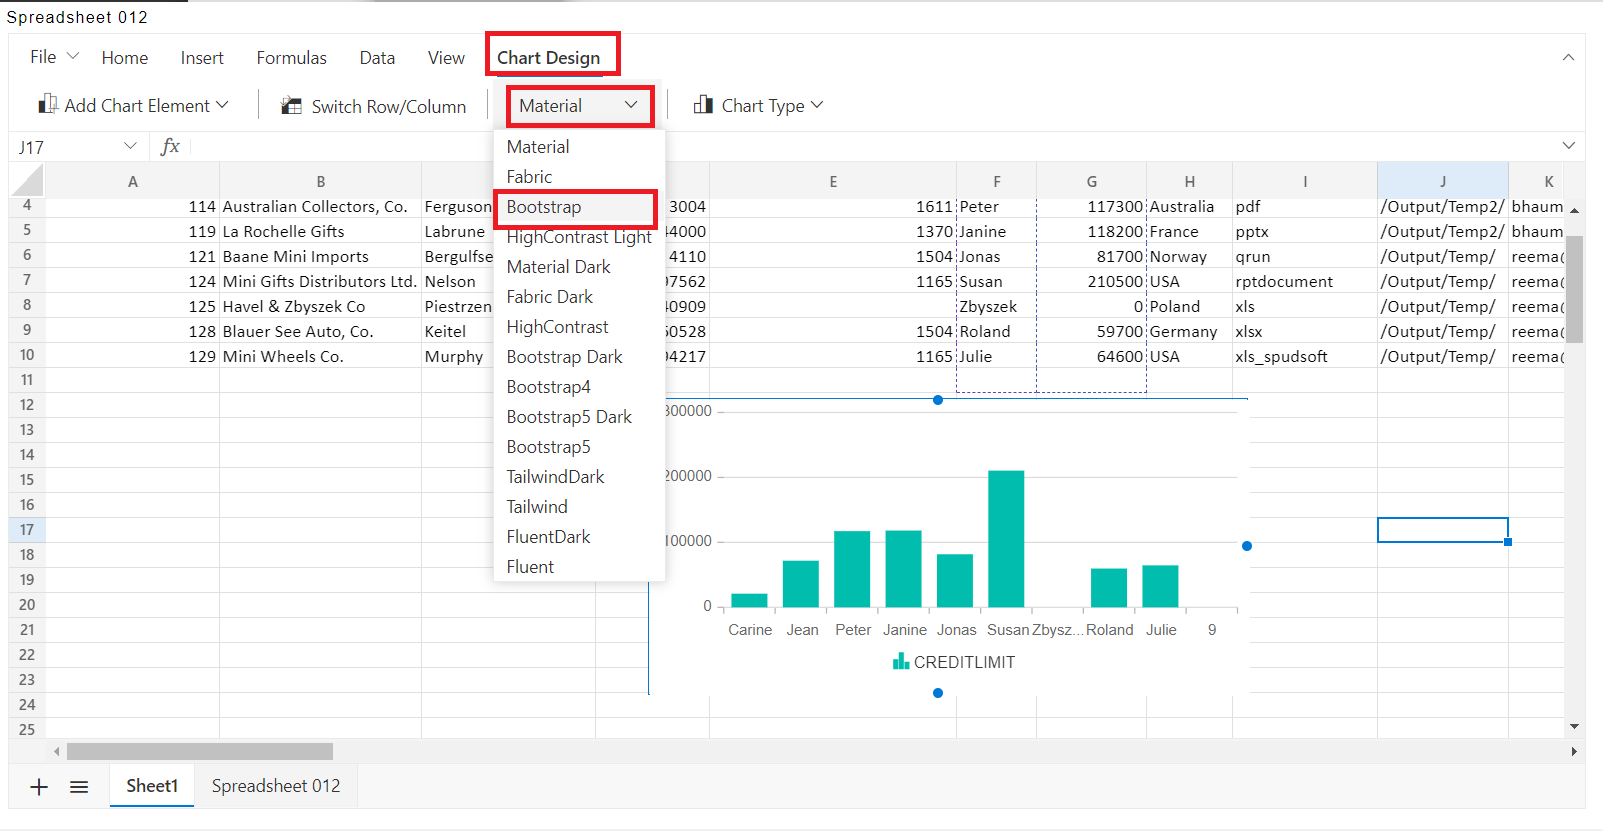Image resolution: width=1603 pixels, height=831 pixels.
Task: Click the Switch Row/Column icon
Action: [292, 106]
